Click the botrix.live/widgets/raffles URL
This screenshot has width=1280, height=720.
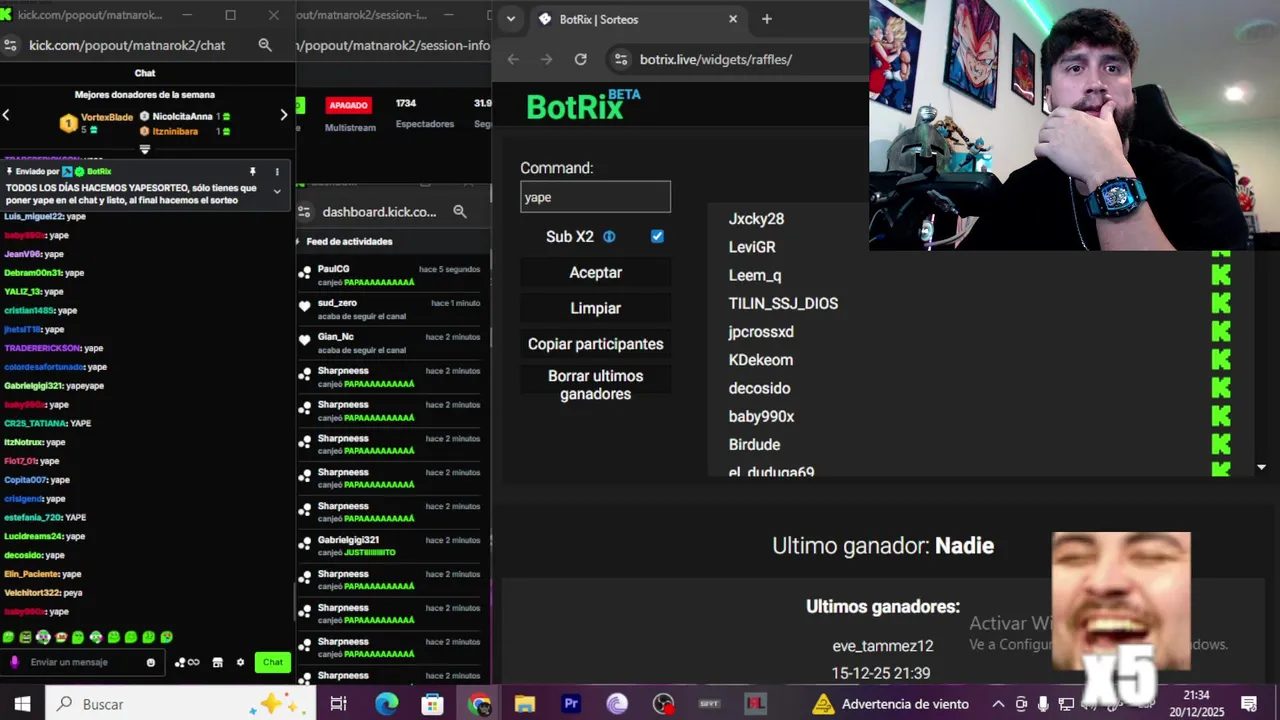(x=716, y=59)
